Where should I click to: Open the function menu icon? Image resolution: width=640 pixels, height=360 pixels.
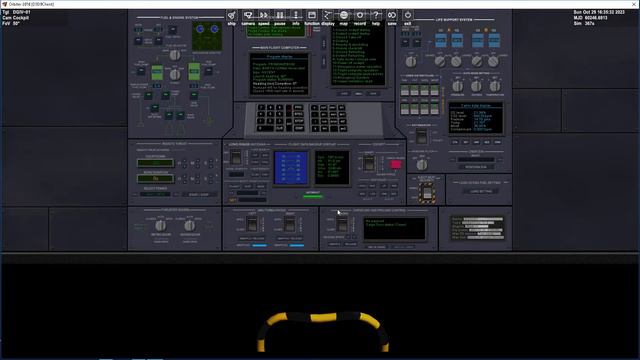pos(312,16)
